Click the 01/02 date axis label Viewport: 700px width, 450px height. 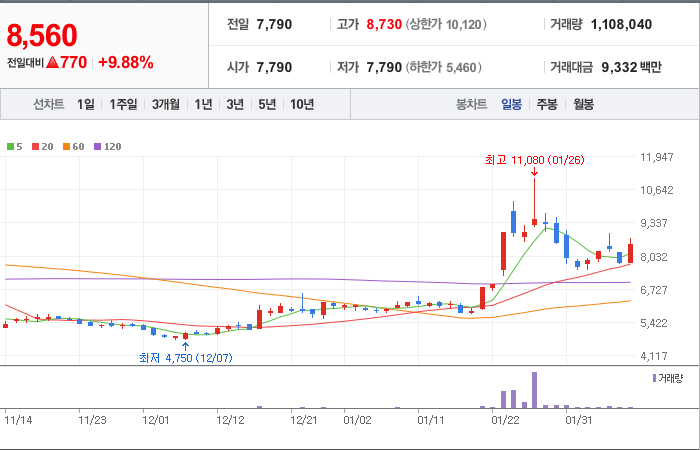click(357, 421)
